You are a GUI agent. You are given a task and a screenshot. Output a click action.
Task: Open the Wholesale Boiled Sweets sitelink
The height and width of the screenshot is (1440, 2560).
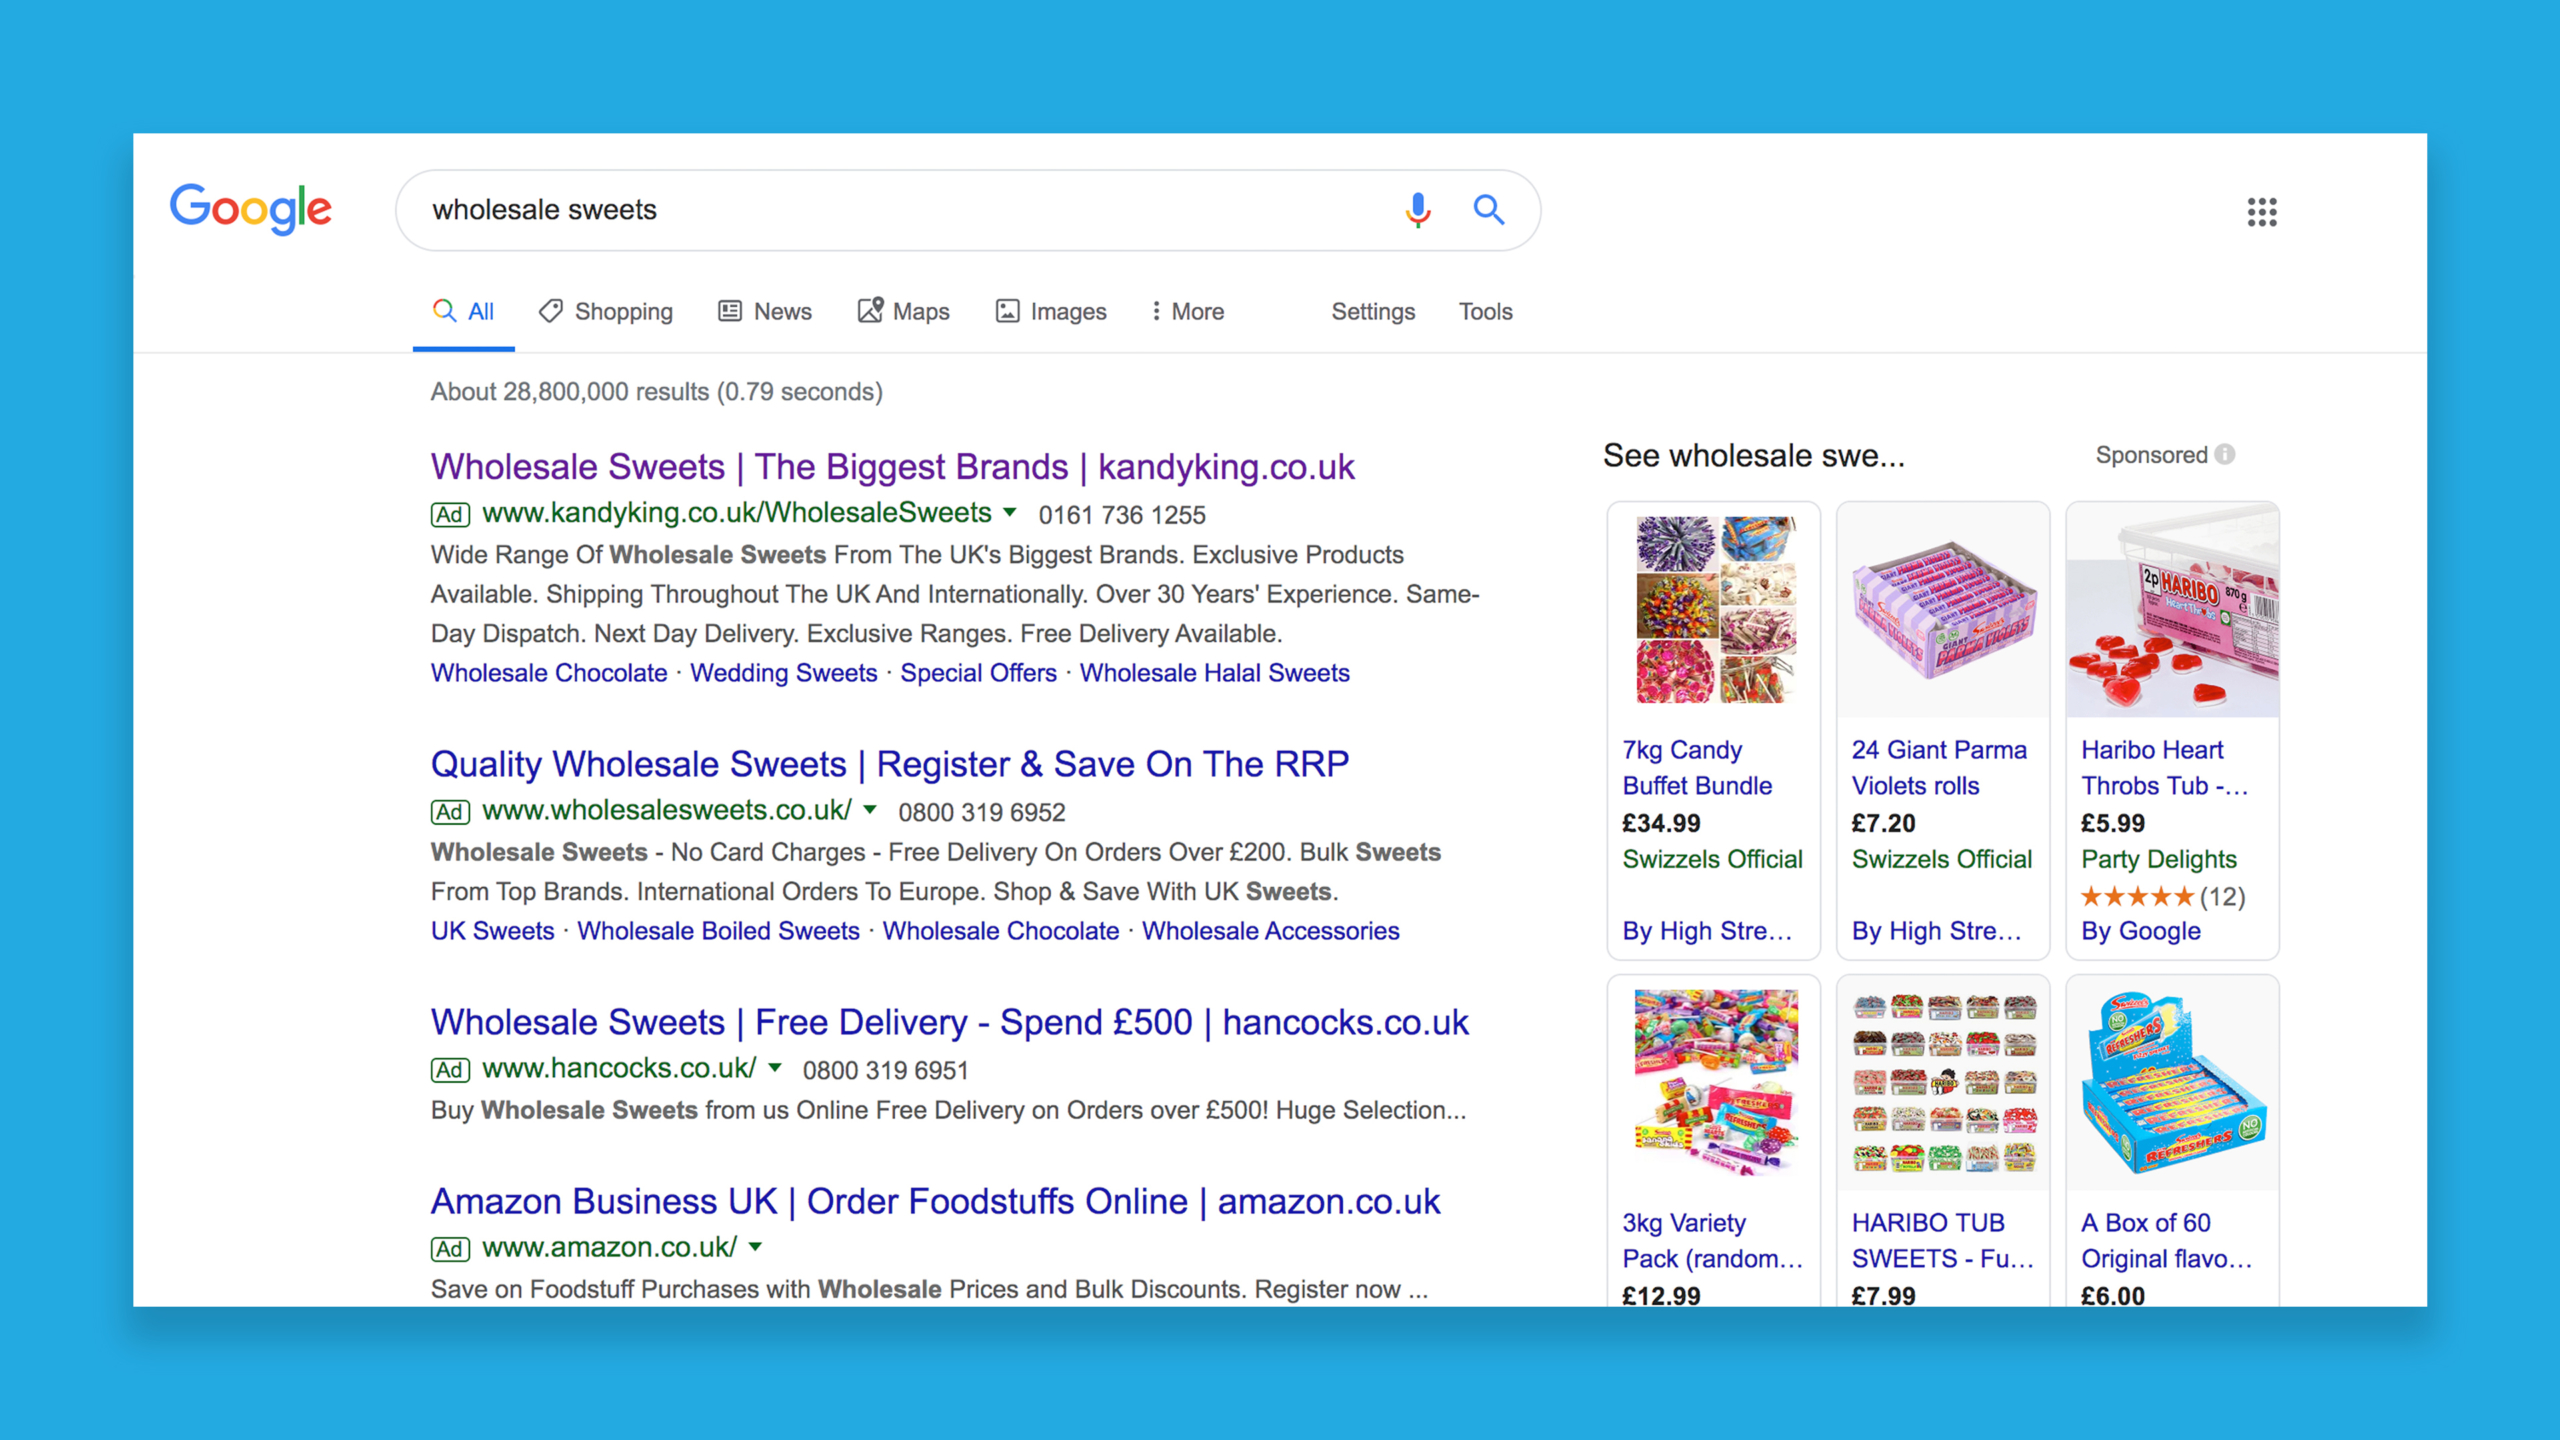click(718, 931)
